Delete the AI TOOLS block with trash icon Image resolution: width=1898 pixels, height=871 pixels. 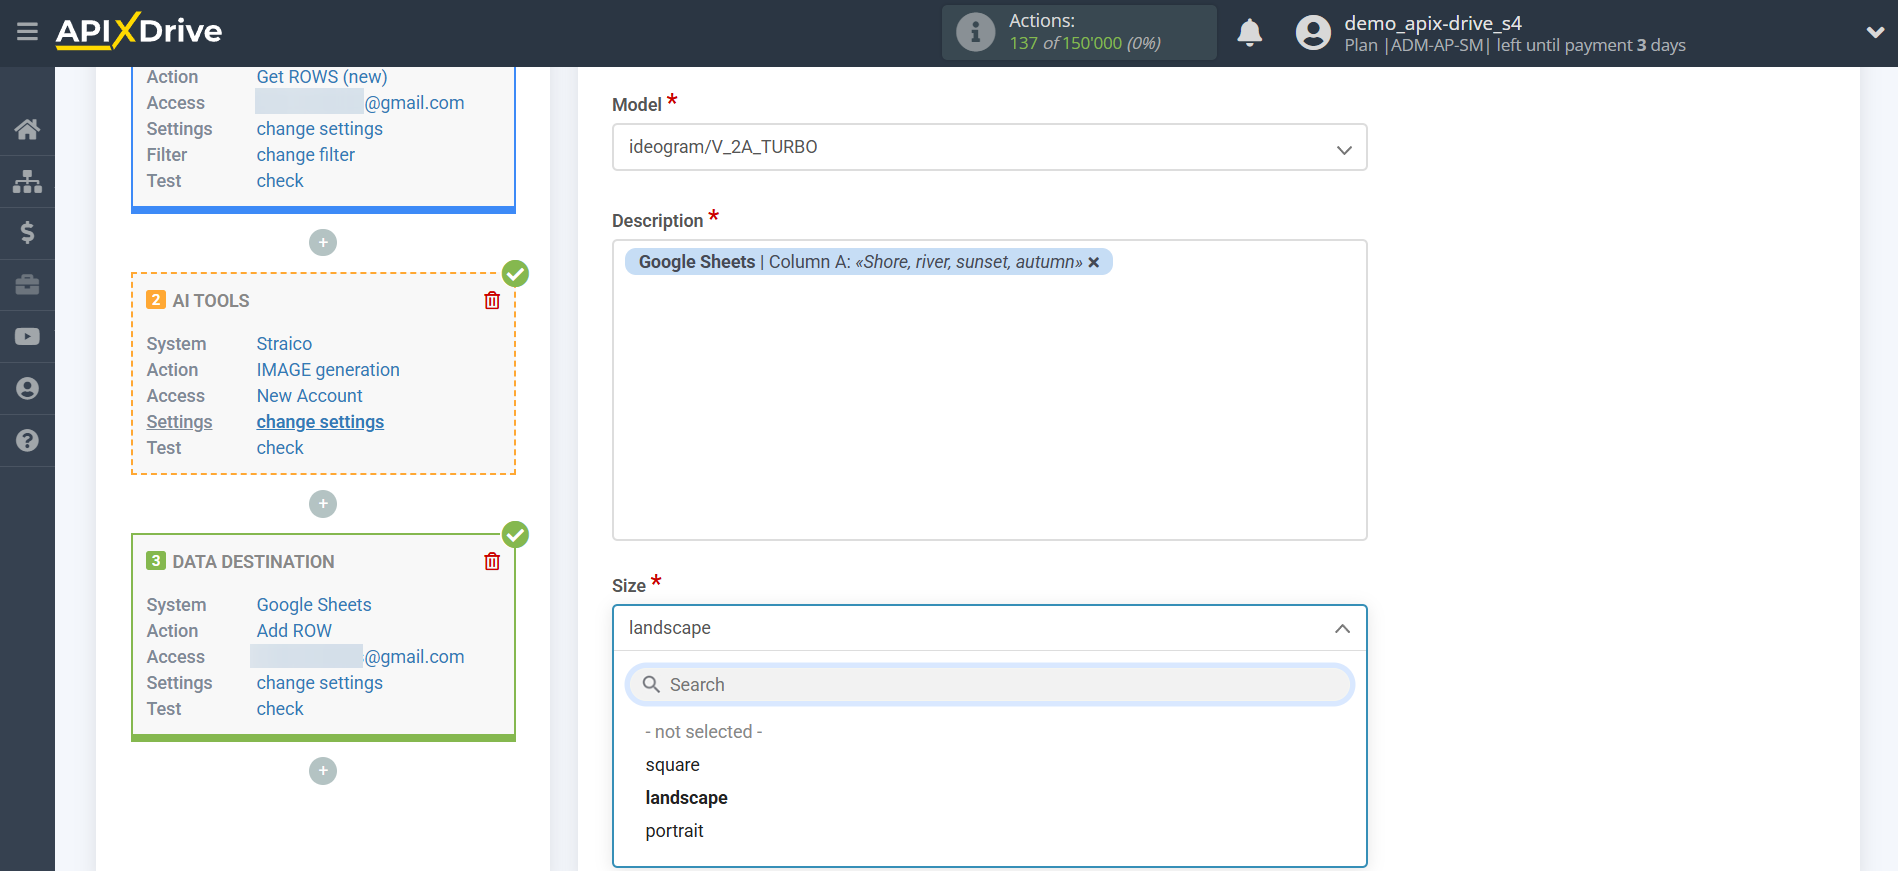click(x=492, y=301)
